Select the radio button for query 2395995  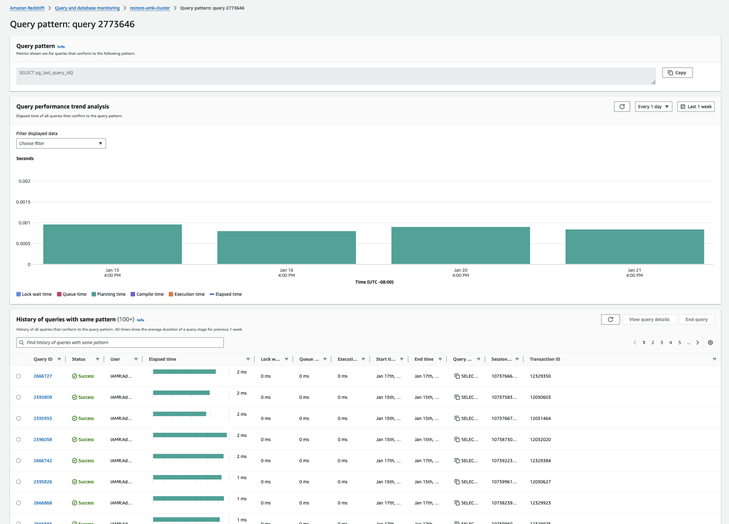tap(18, 418)
